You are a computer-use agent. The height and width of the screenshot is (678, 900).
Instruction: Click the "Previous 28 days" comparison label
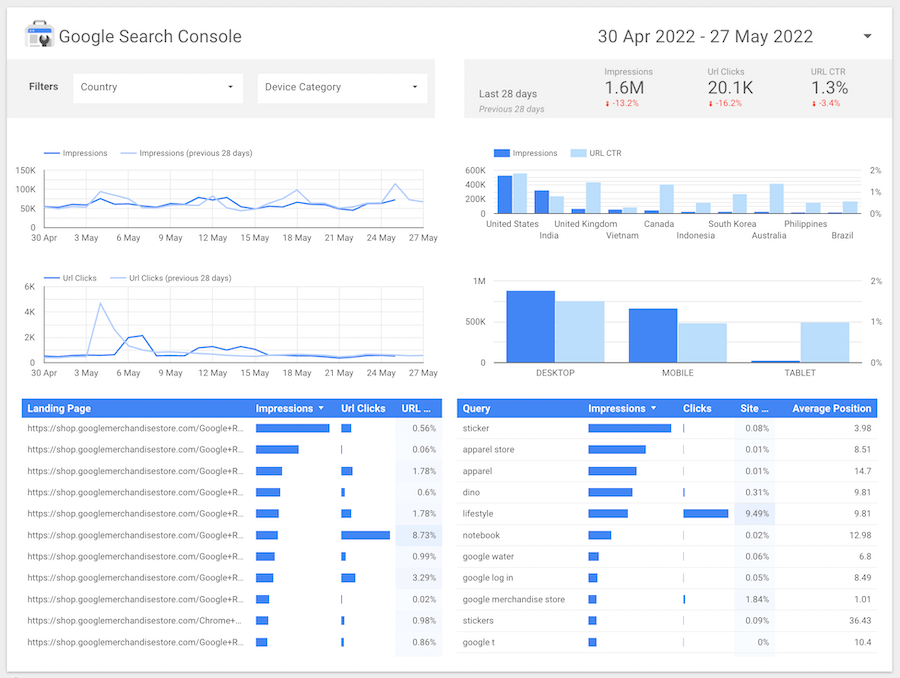(x=511, y=109)
